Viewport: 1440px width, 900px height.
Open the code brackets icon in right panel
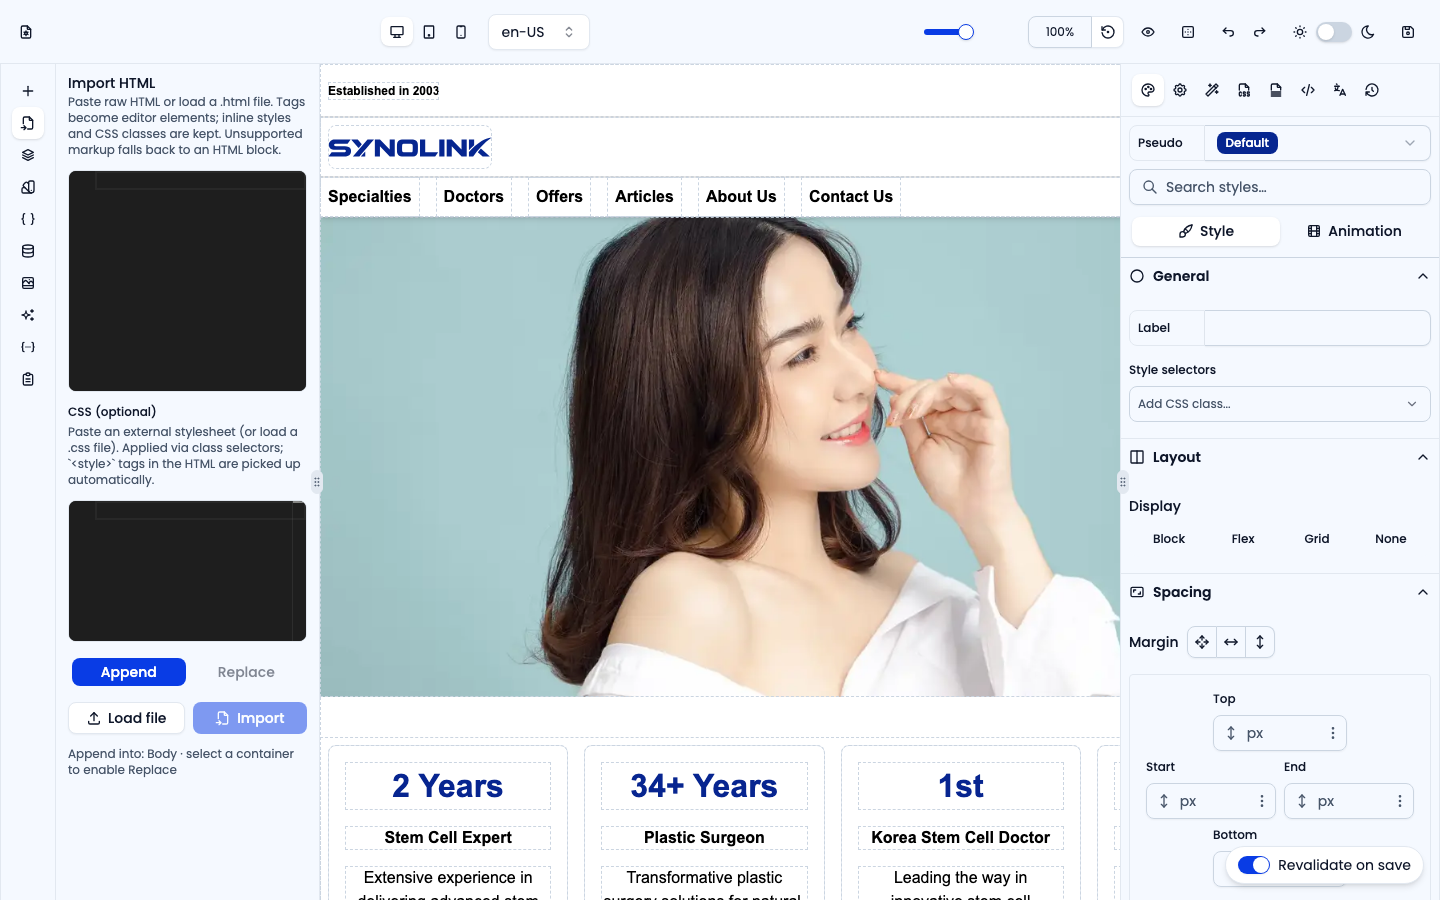pos(1308,90)
